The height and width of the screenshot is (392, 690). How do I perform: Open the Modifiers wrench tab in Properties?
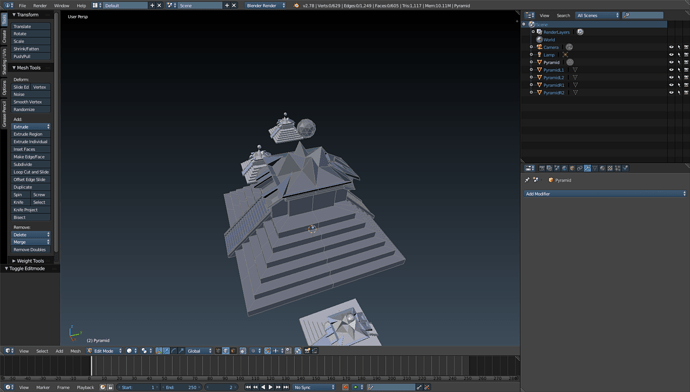pyautogui.click(x=587, y=168)
